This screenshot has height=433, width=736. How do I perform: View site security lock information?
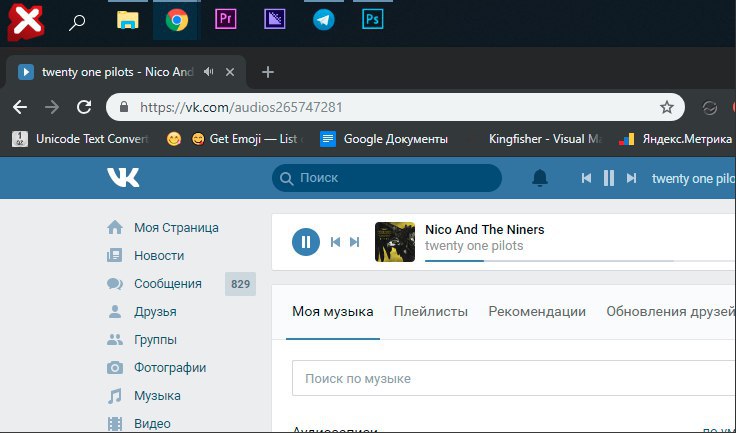(124, 107)
